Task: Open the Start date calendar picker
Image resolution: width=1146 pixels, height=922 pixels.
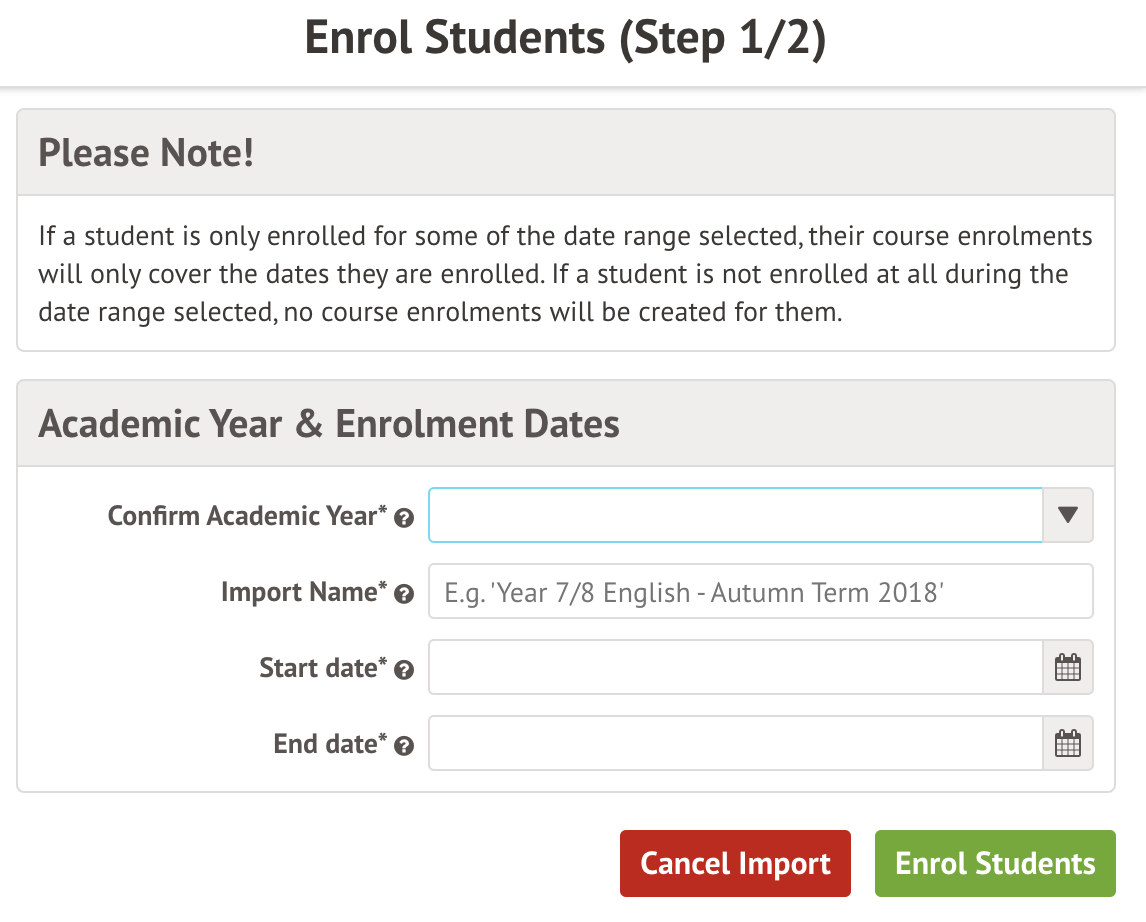Action: 1068,667
